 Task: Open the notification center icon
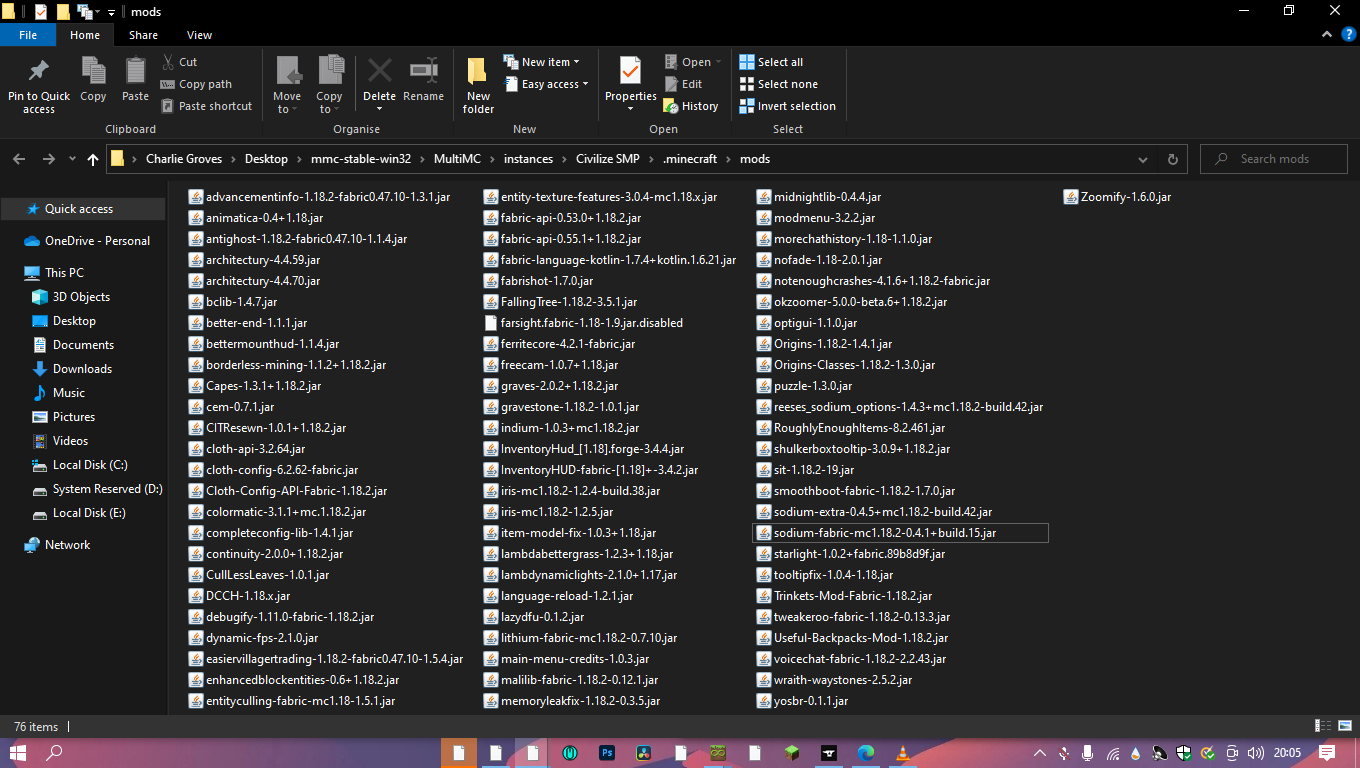point(1327,753)
